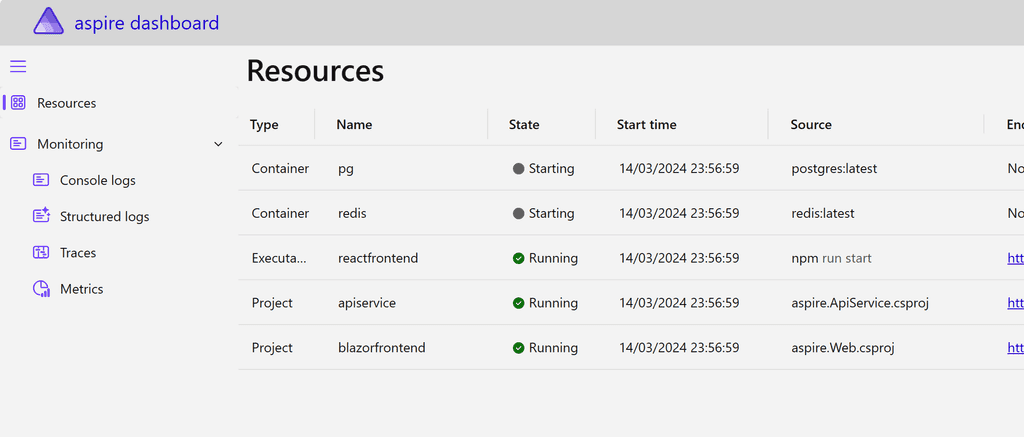Click green Running check icon for blazorfrontend

coord(519,348)
